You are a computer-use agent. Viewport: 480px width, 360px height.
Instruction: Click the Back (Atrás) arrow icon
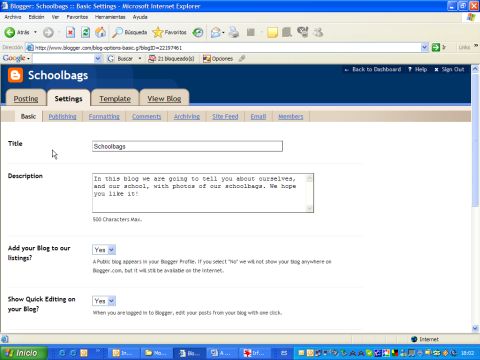pyautogui.click(x=10, y=32)
